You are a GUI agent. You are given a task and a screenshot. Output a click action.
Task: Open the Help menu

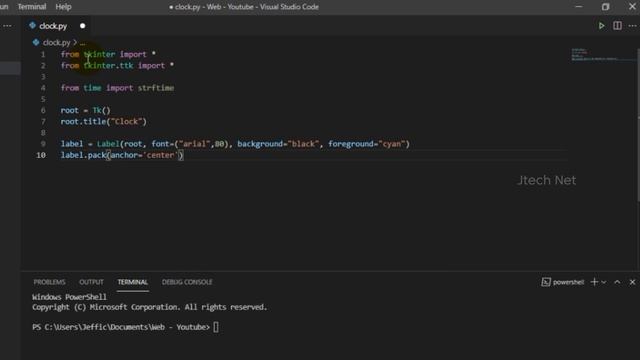(x=63, y=7)
